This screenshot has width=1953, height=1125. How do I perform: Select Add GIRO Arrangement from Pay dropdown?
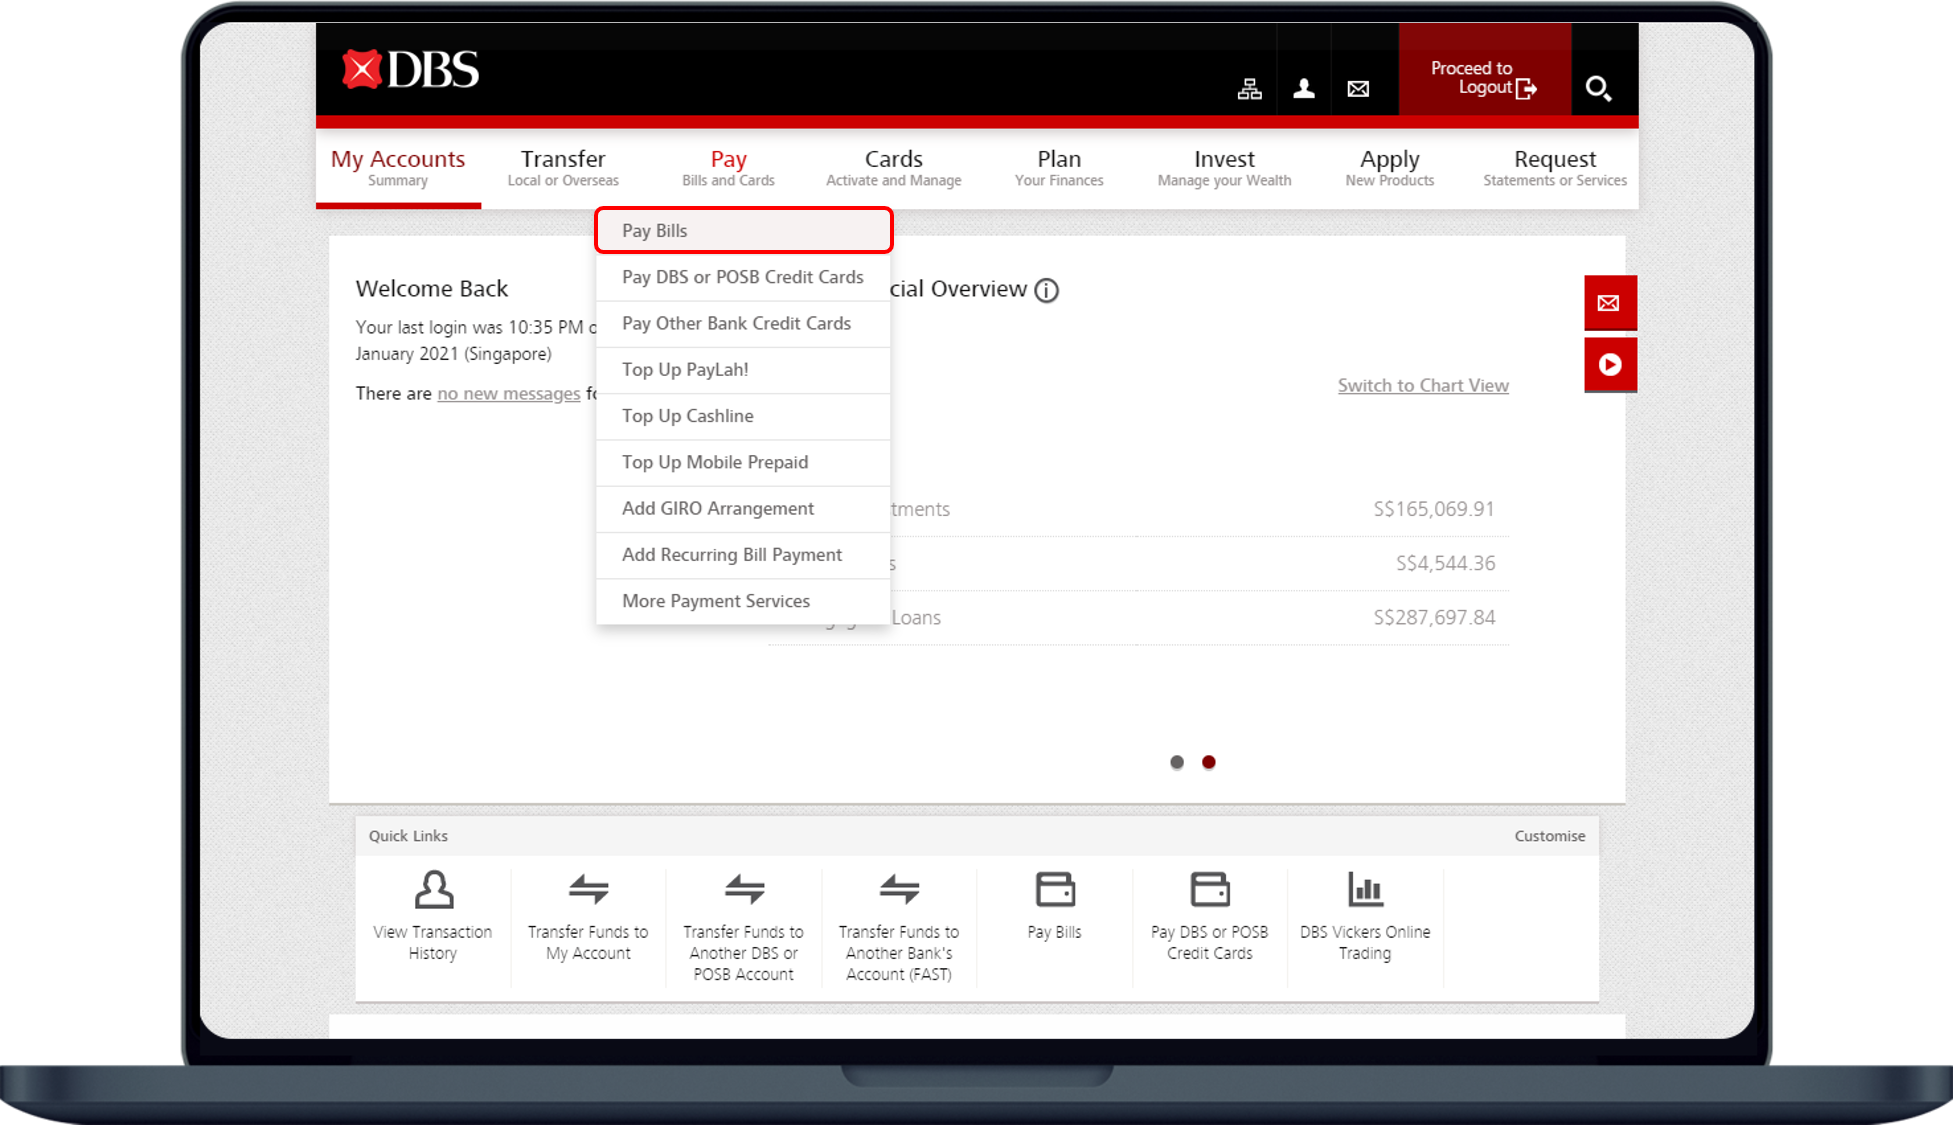click(x=718, y=508)
